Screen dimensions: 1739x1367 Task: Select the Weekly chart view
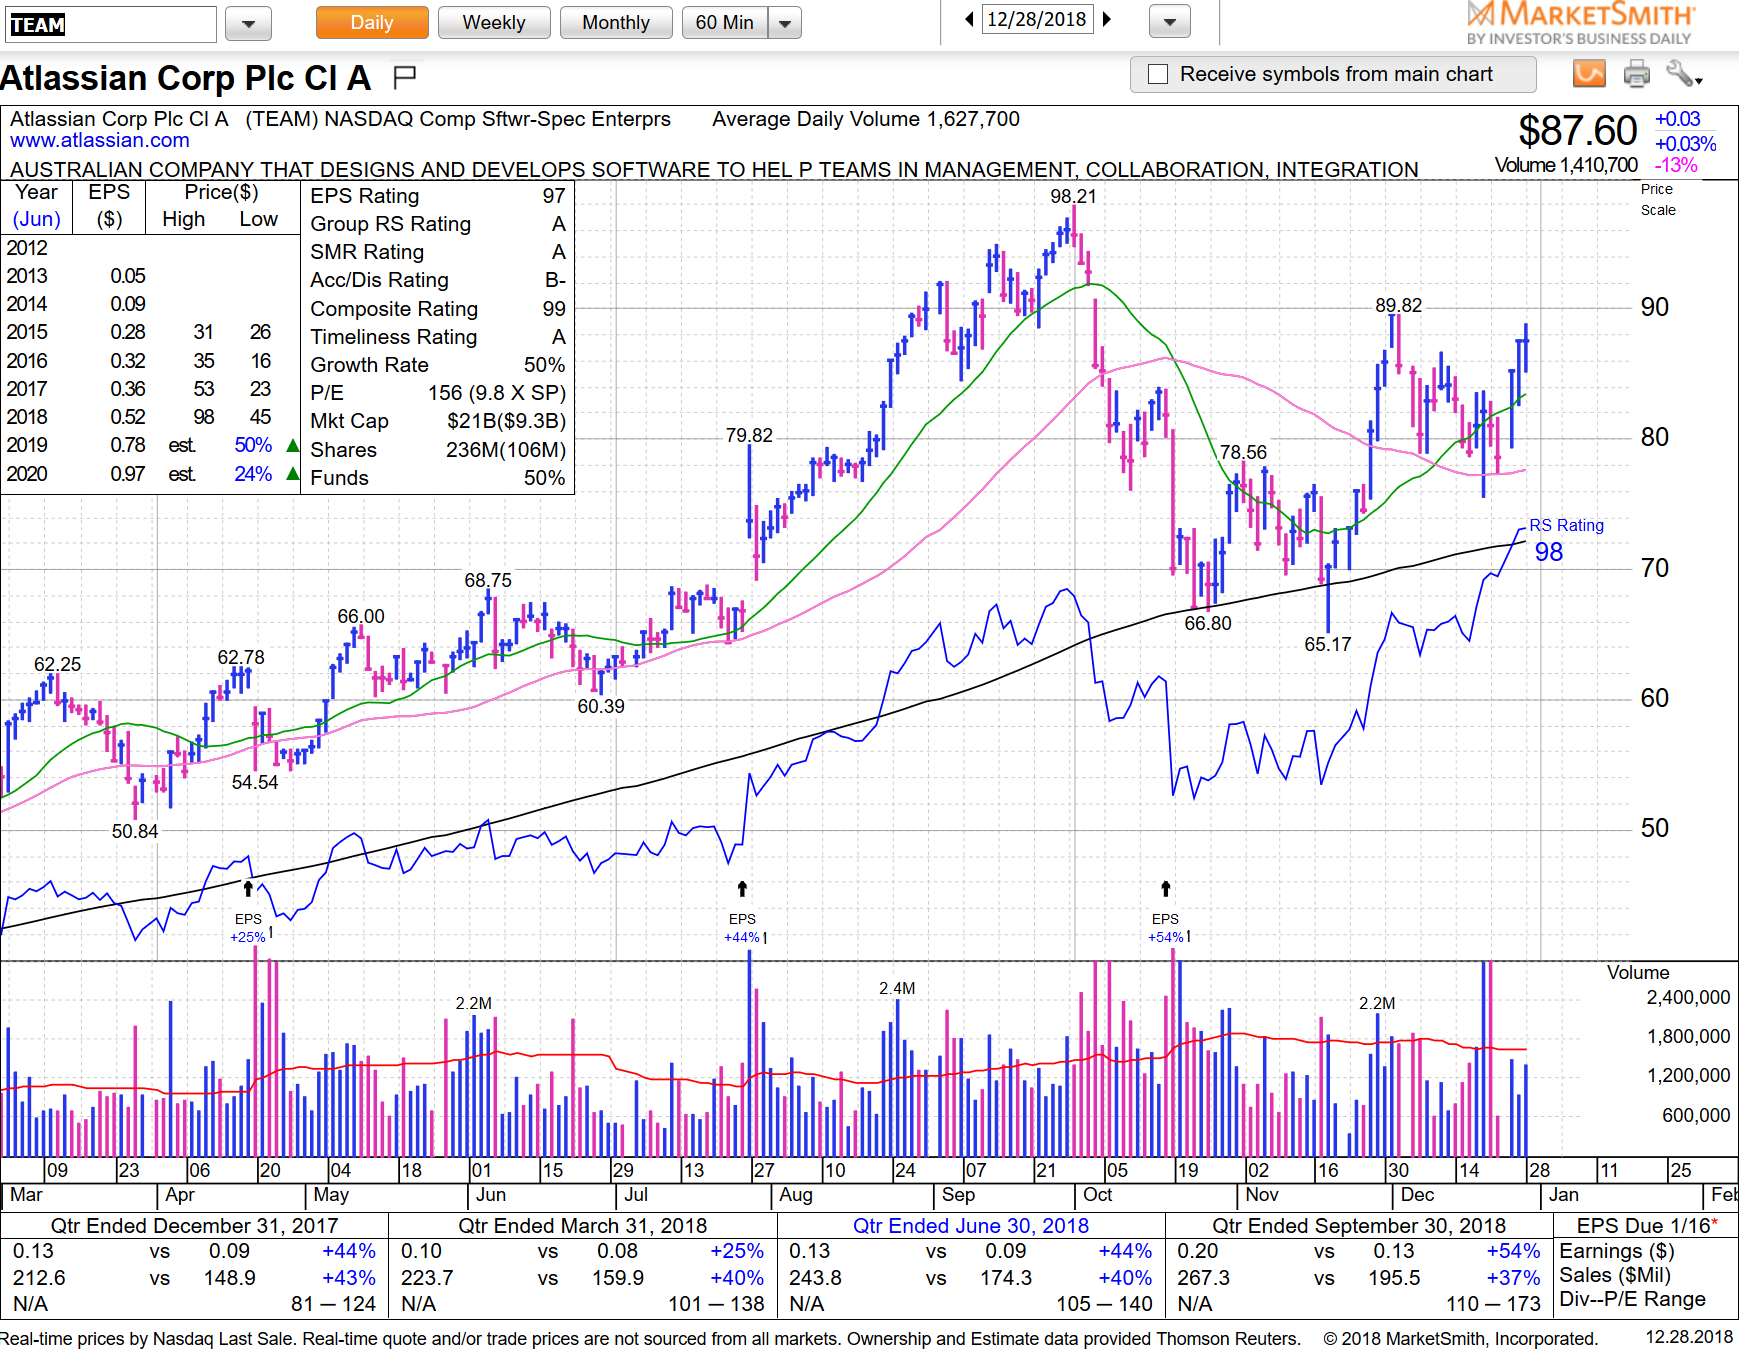494,22
